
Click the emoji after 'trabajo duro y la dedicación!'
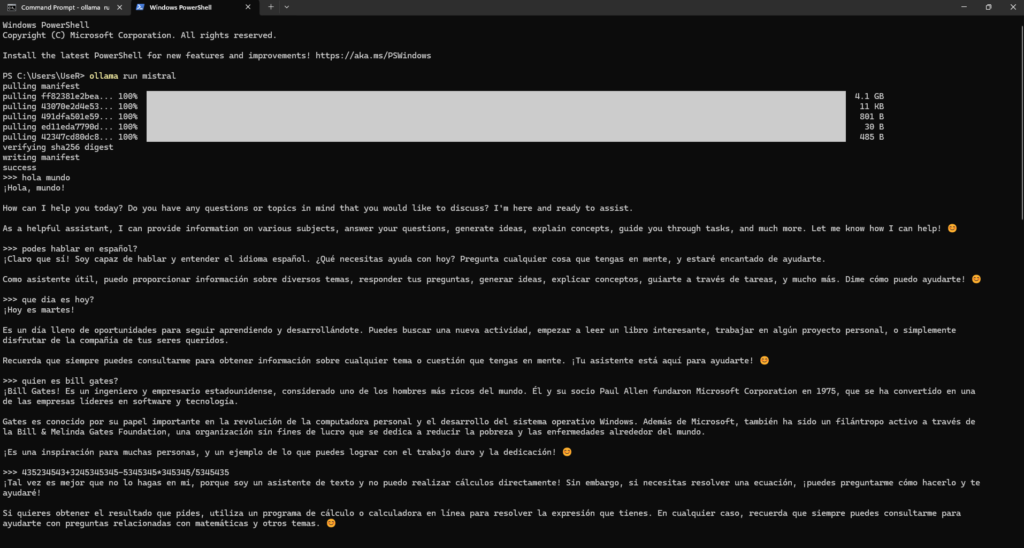[x=567, y=451]
